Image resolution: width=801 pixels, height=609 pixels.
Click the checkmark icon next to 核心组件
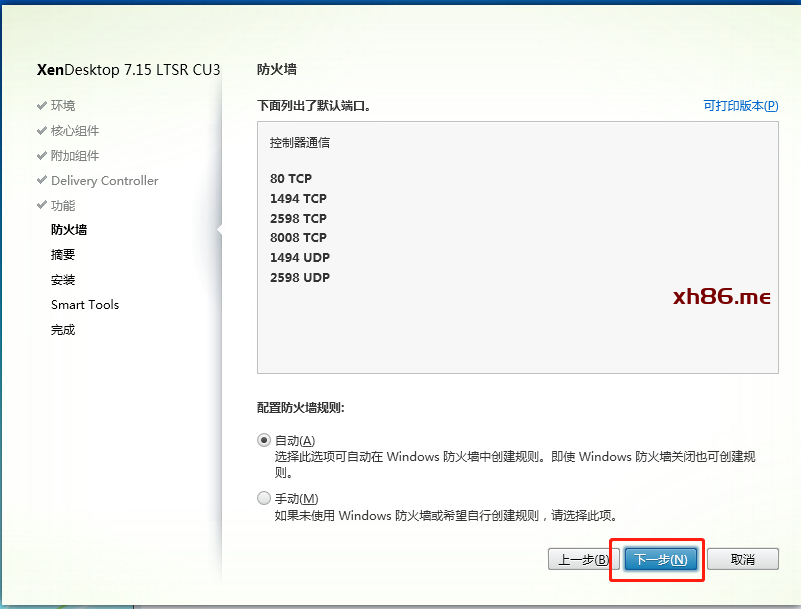pyautogui.click(x=41, y=130)
